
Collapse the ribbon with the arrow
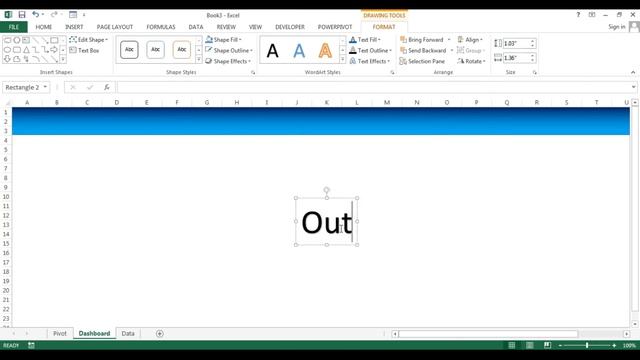point(633,72)
